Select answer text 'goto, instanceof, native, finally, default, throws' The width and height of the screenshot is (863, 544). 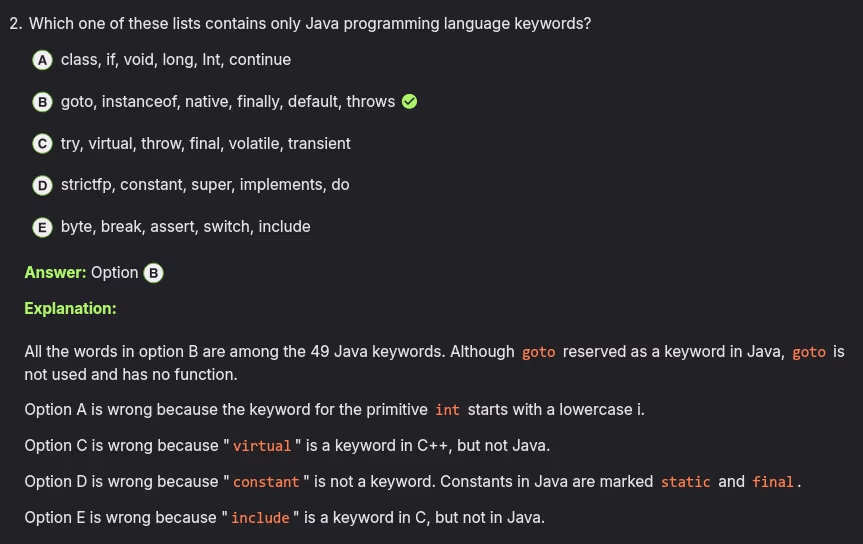[x=228, y=102]
